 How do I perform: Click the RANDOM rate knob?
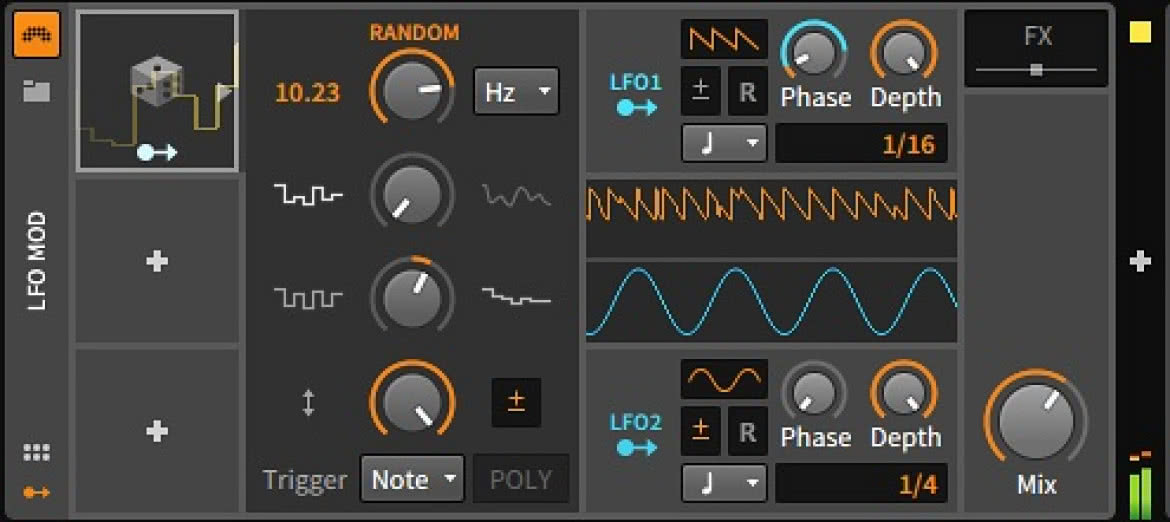point(412,92)
